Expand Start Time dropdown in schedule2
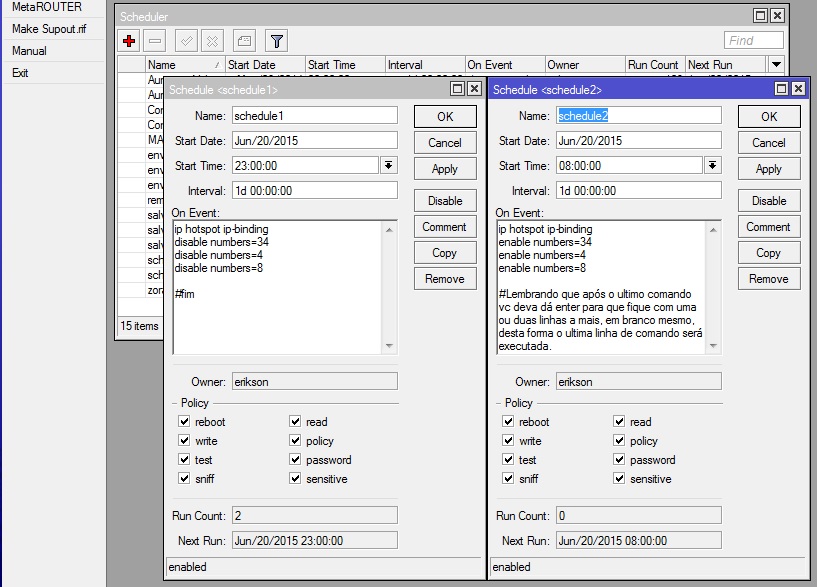The height and width of the screenshot is (587, 817). [x=713, y=166]
